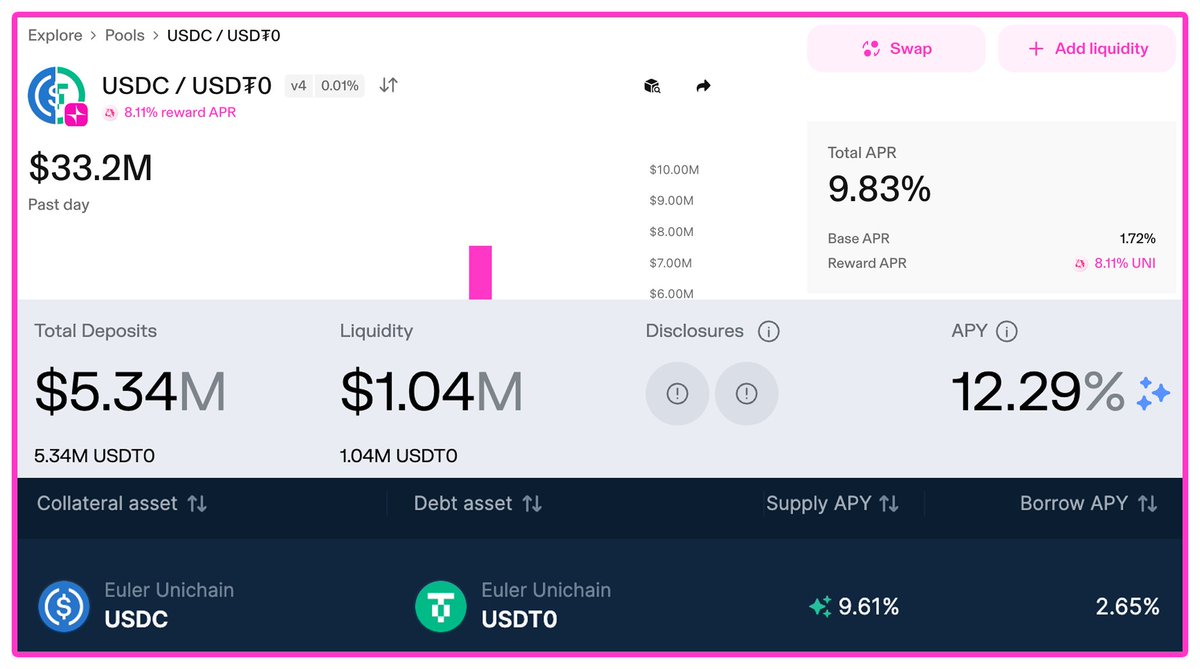Click the v4 version badge

click(298, 86)
